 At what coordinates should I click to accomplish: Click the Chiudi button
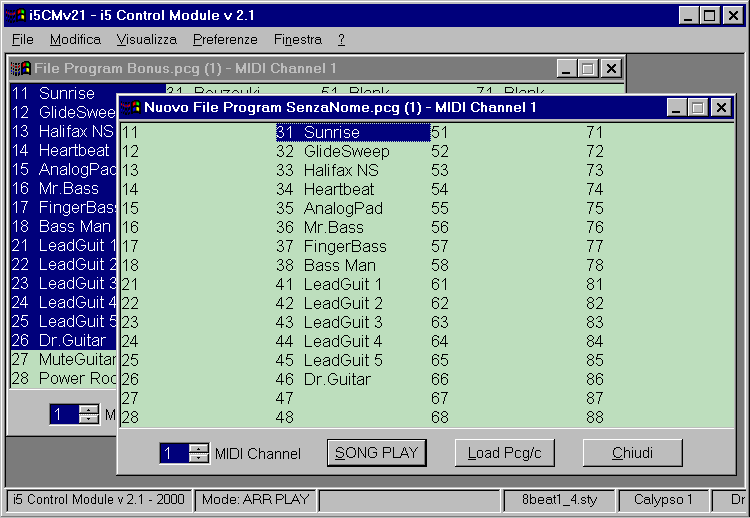coord(632,453)
